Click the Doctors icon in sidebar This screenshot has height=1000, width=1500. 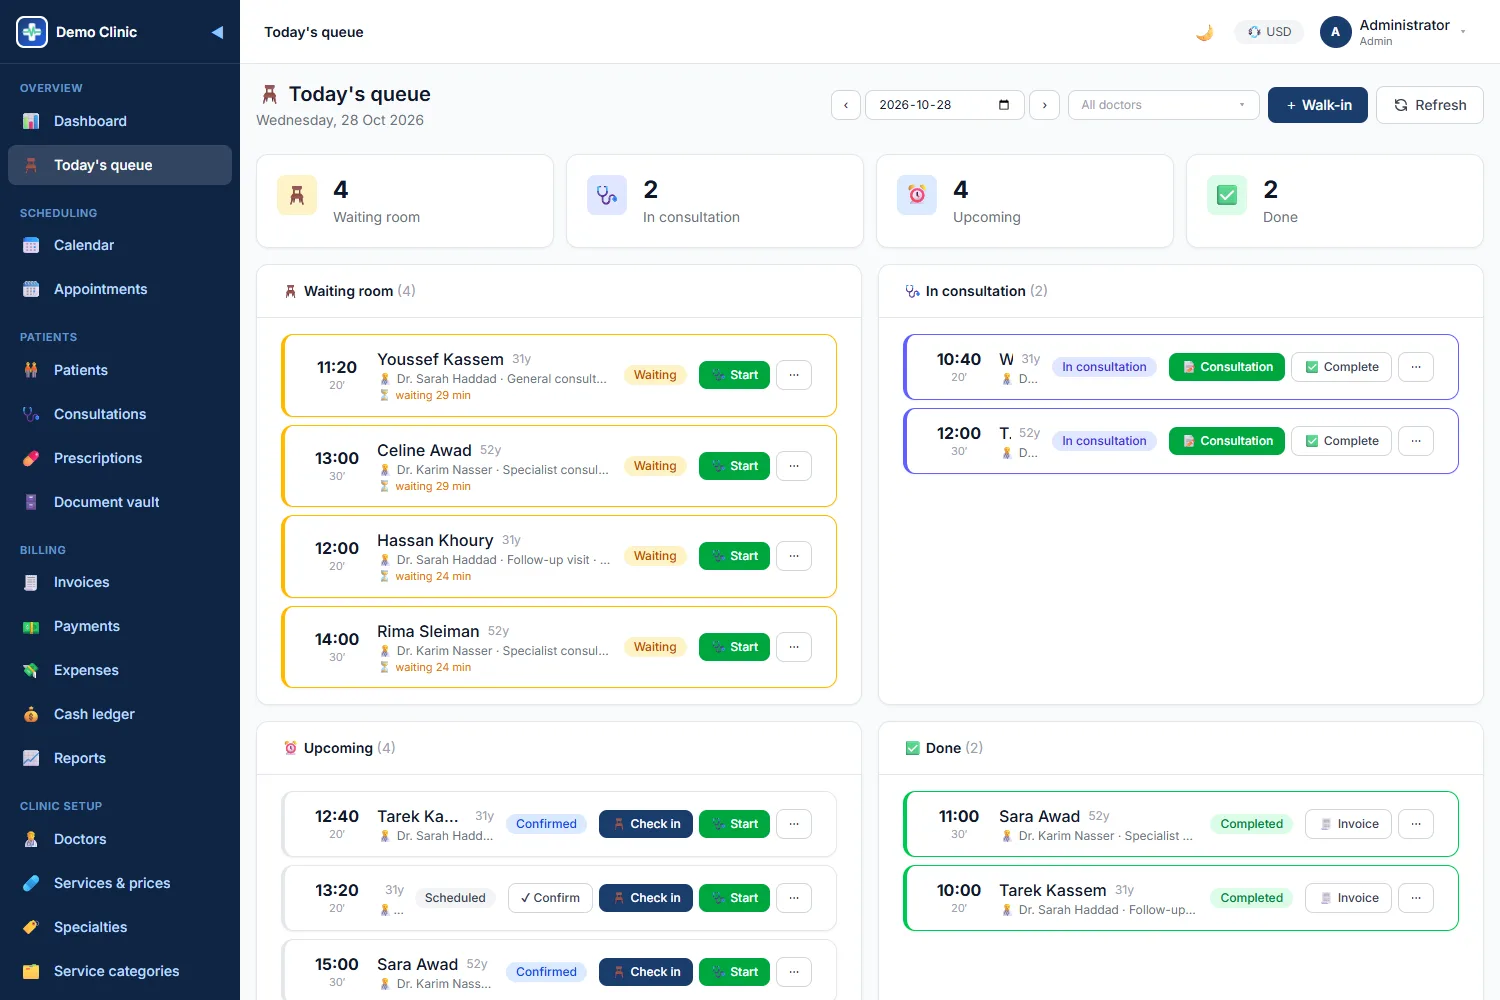click(x=31, y=839)
